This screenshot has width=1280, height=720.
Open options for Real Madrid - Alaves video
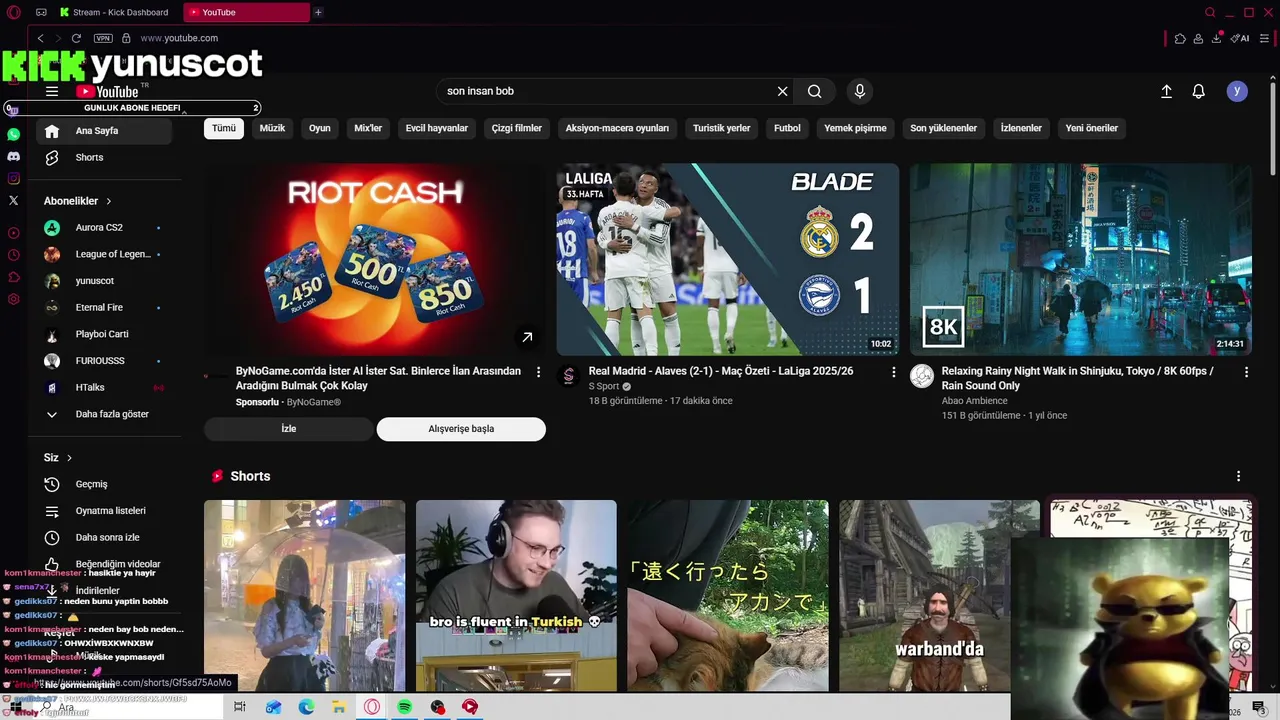click(x=894, y=372)
